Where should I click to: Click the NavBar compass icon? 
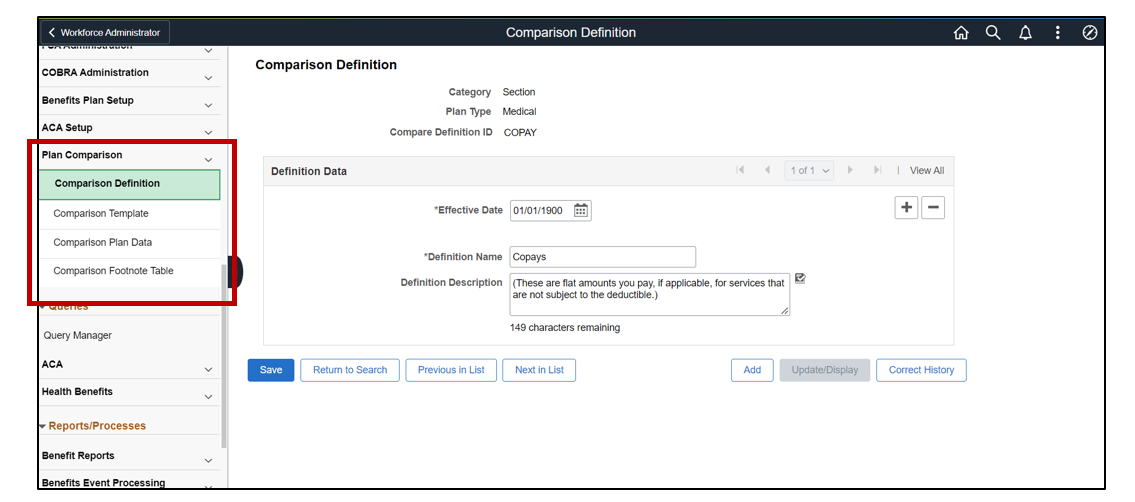(x=1090, y=33)
